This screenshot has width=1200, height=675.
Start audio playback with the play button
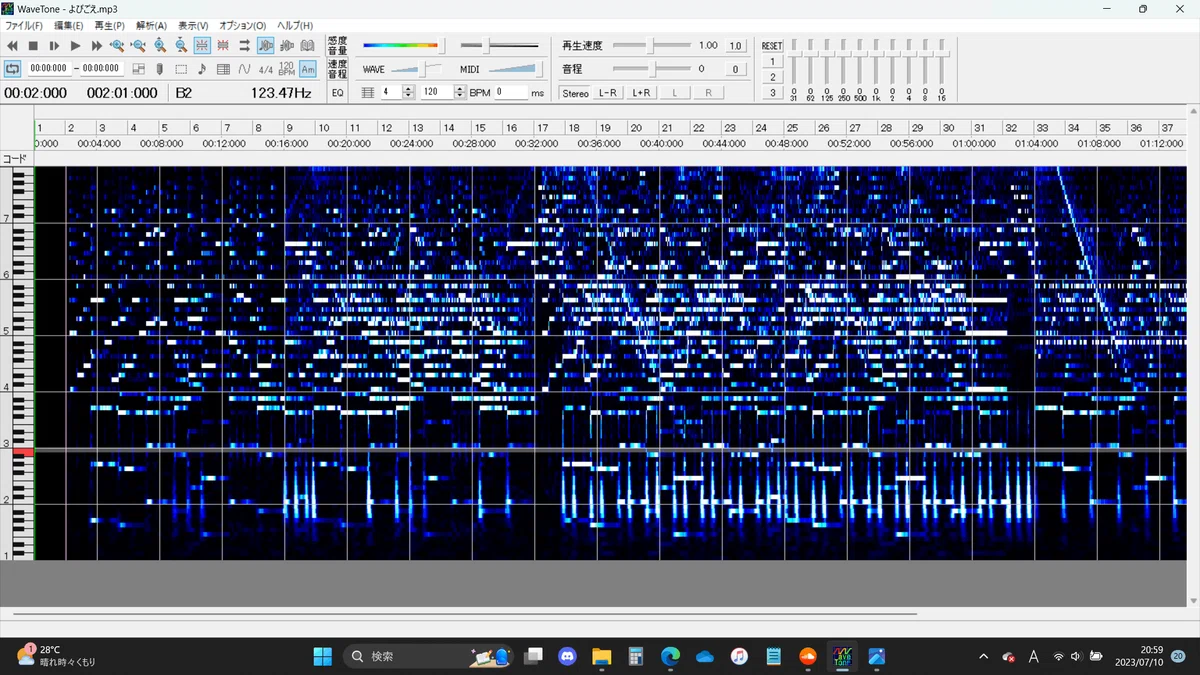coord(75,46)
